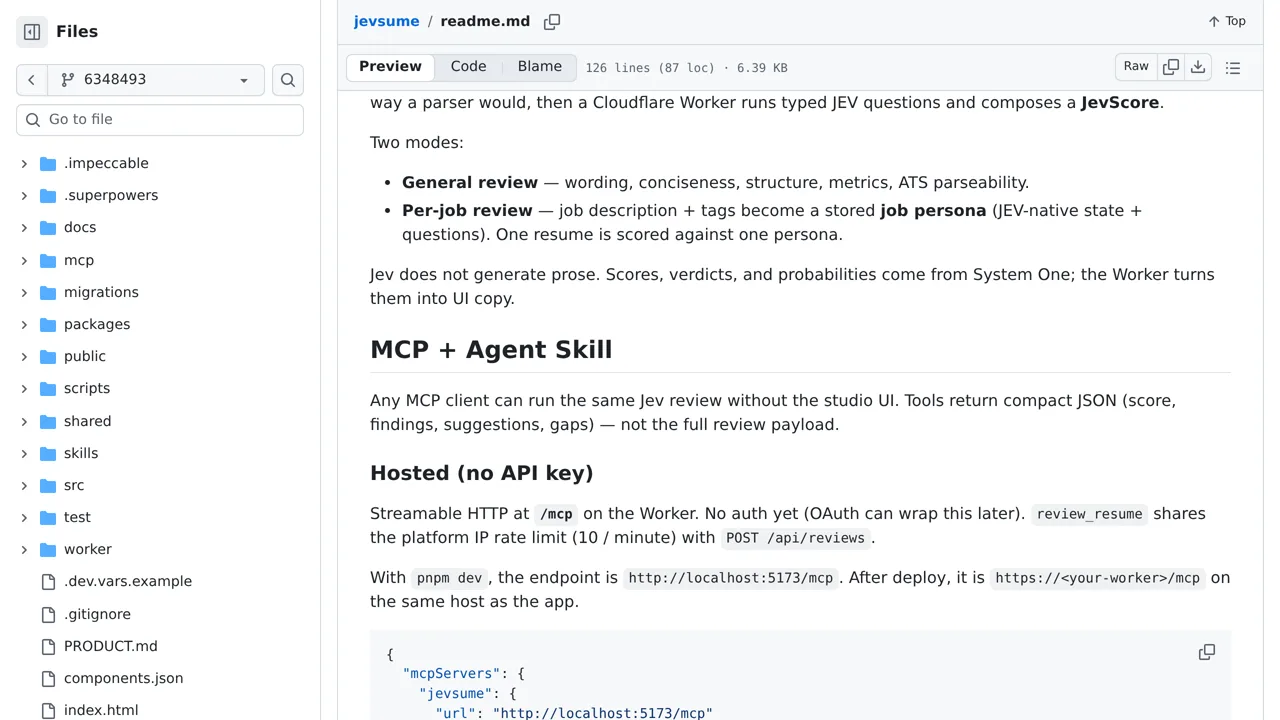Viewport: 1280px width, 720px height.
Task: Click the .gitignore file icon
Action: tap(48, 614)
